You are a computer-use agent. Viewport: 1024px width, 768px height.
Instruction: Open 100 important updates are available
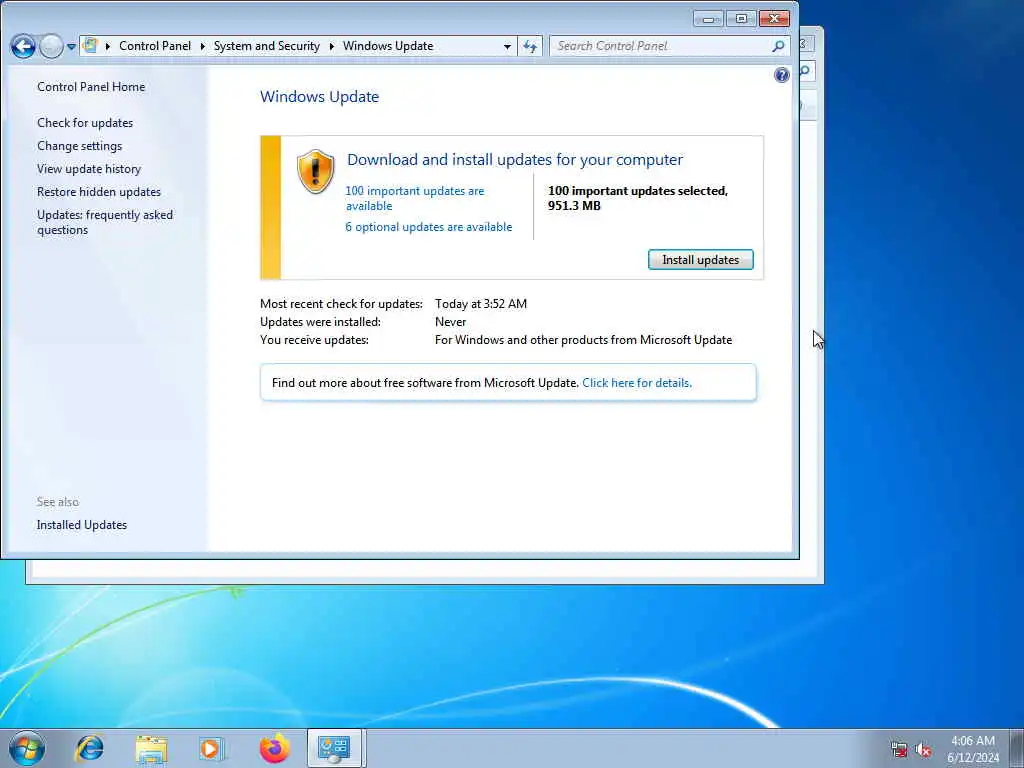point(415,198)
